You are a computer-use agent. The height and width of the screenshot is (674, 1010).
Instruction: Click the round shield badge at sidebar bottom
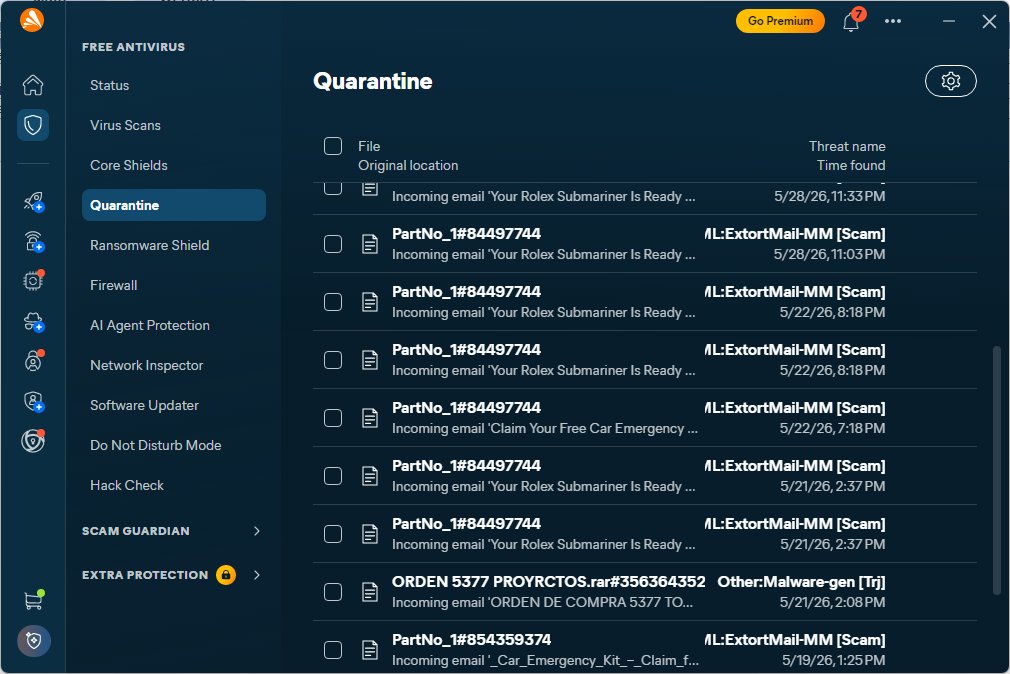(33, 640)
